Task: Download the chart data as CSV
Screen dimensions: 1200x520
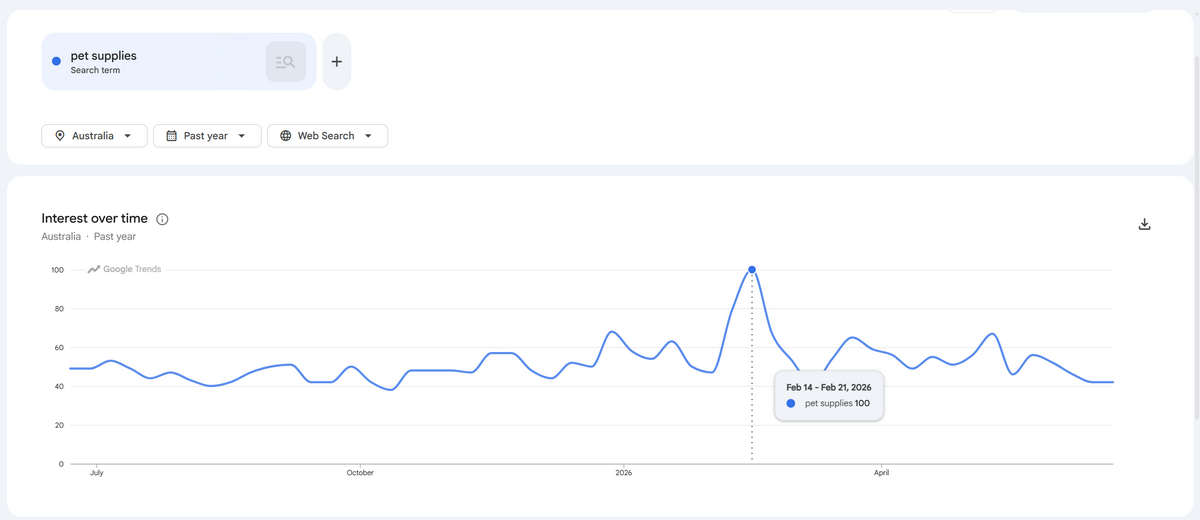Action: pos(1145,224)
